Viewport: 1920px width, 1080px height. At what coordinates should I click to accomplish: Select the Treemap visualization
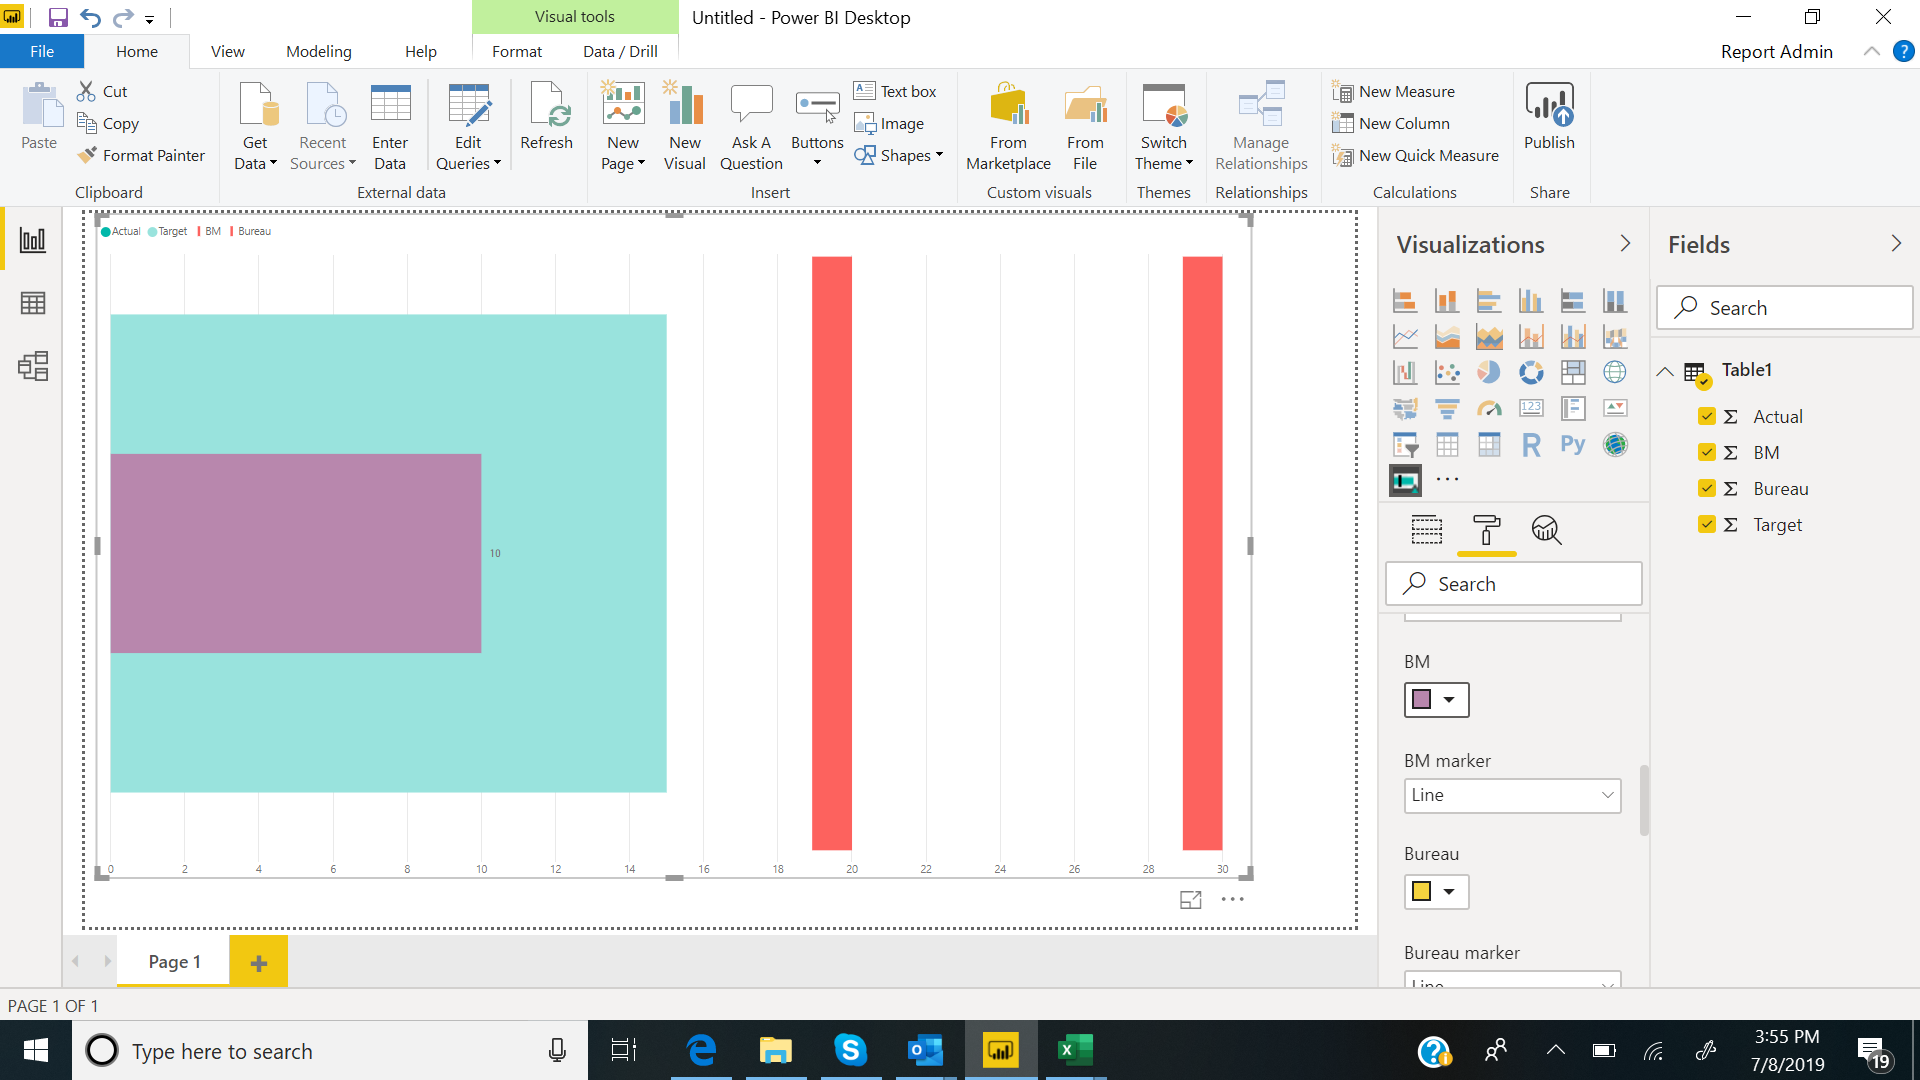[x=1574, y=372]
